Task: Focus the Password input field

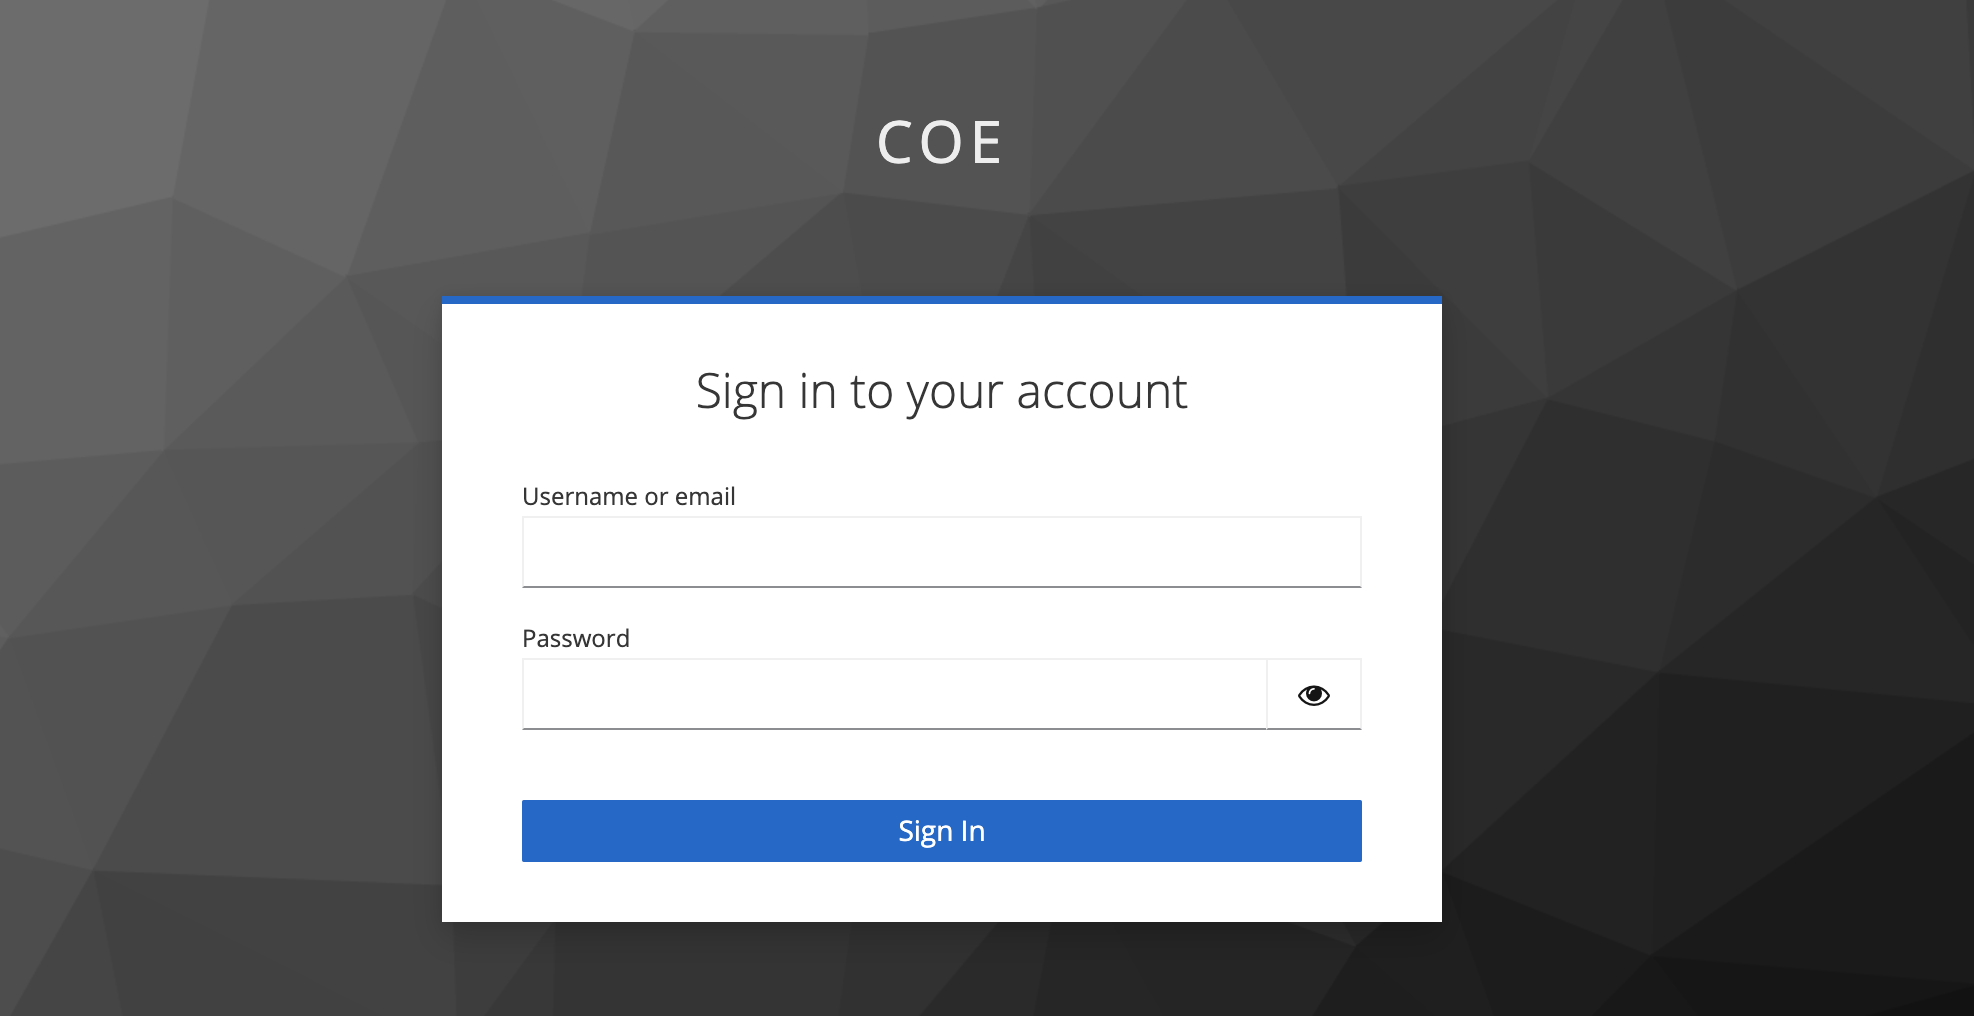Action: click(894, 695)
